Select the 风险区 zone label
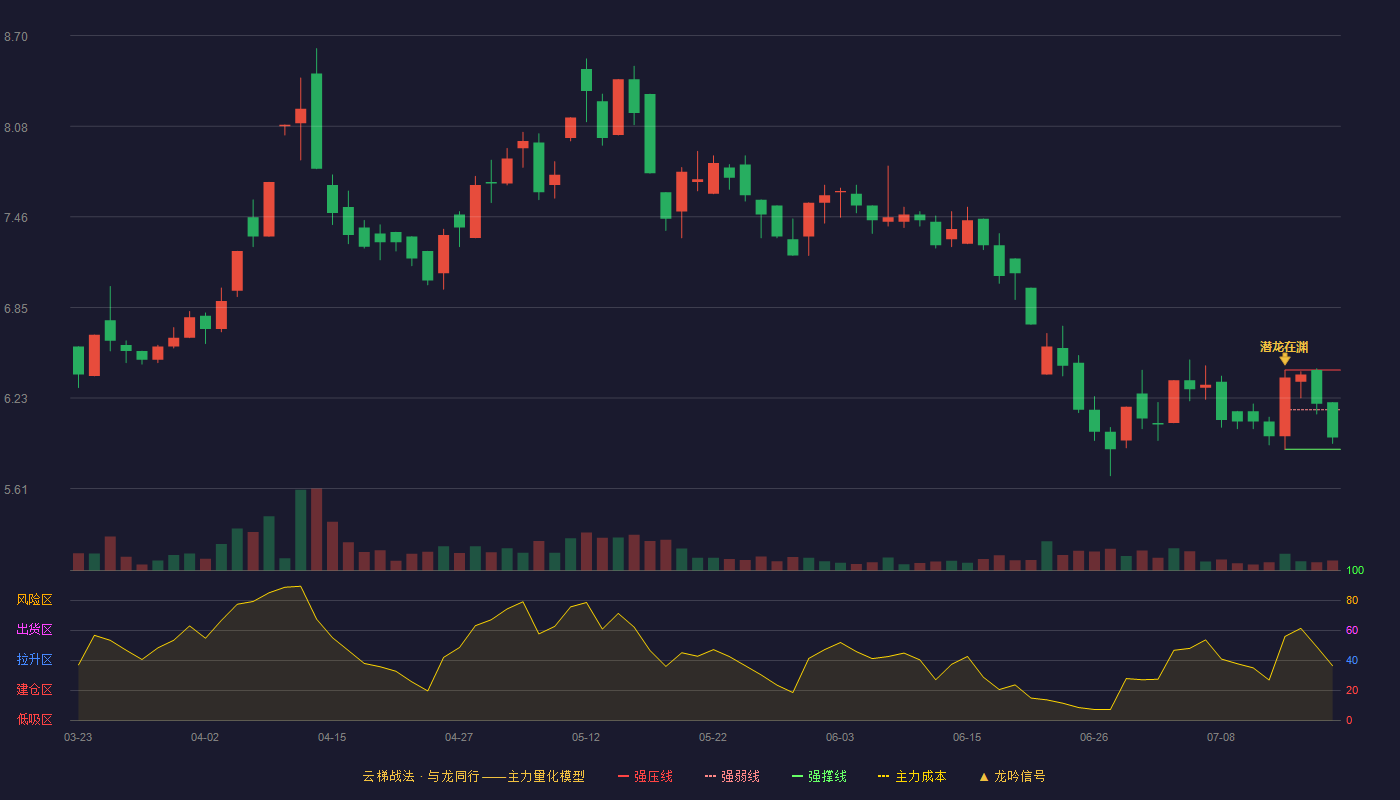 tap(34, 600)
